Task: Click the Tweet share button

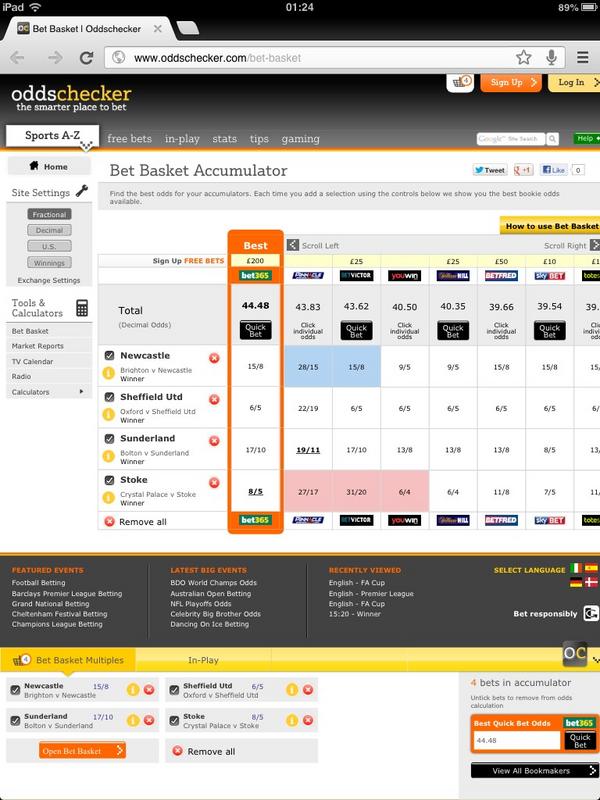Action: (490, 170)
